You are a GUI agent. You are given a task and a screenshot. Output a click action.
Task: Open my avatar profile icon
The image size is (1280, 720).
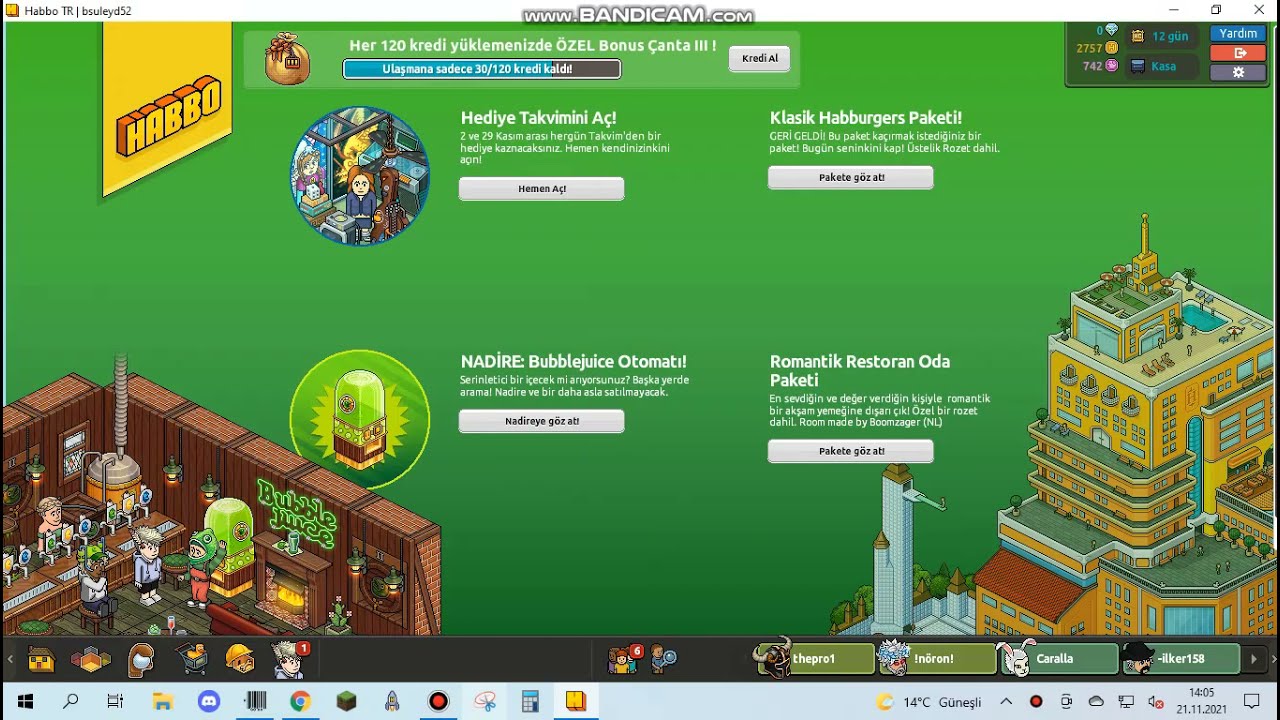[289, 659]
